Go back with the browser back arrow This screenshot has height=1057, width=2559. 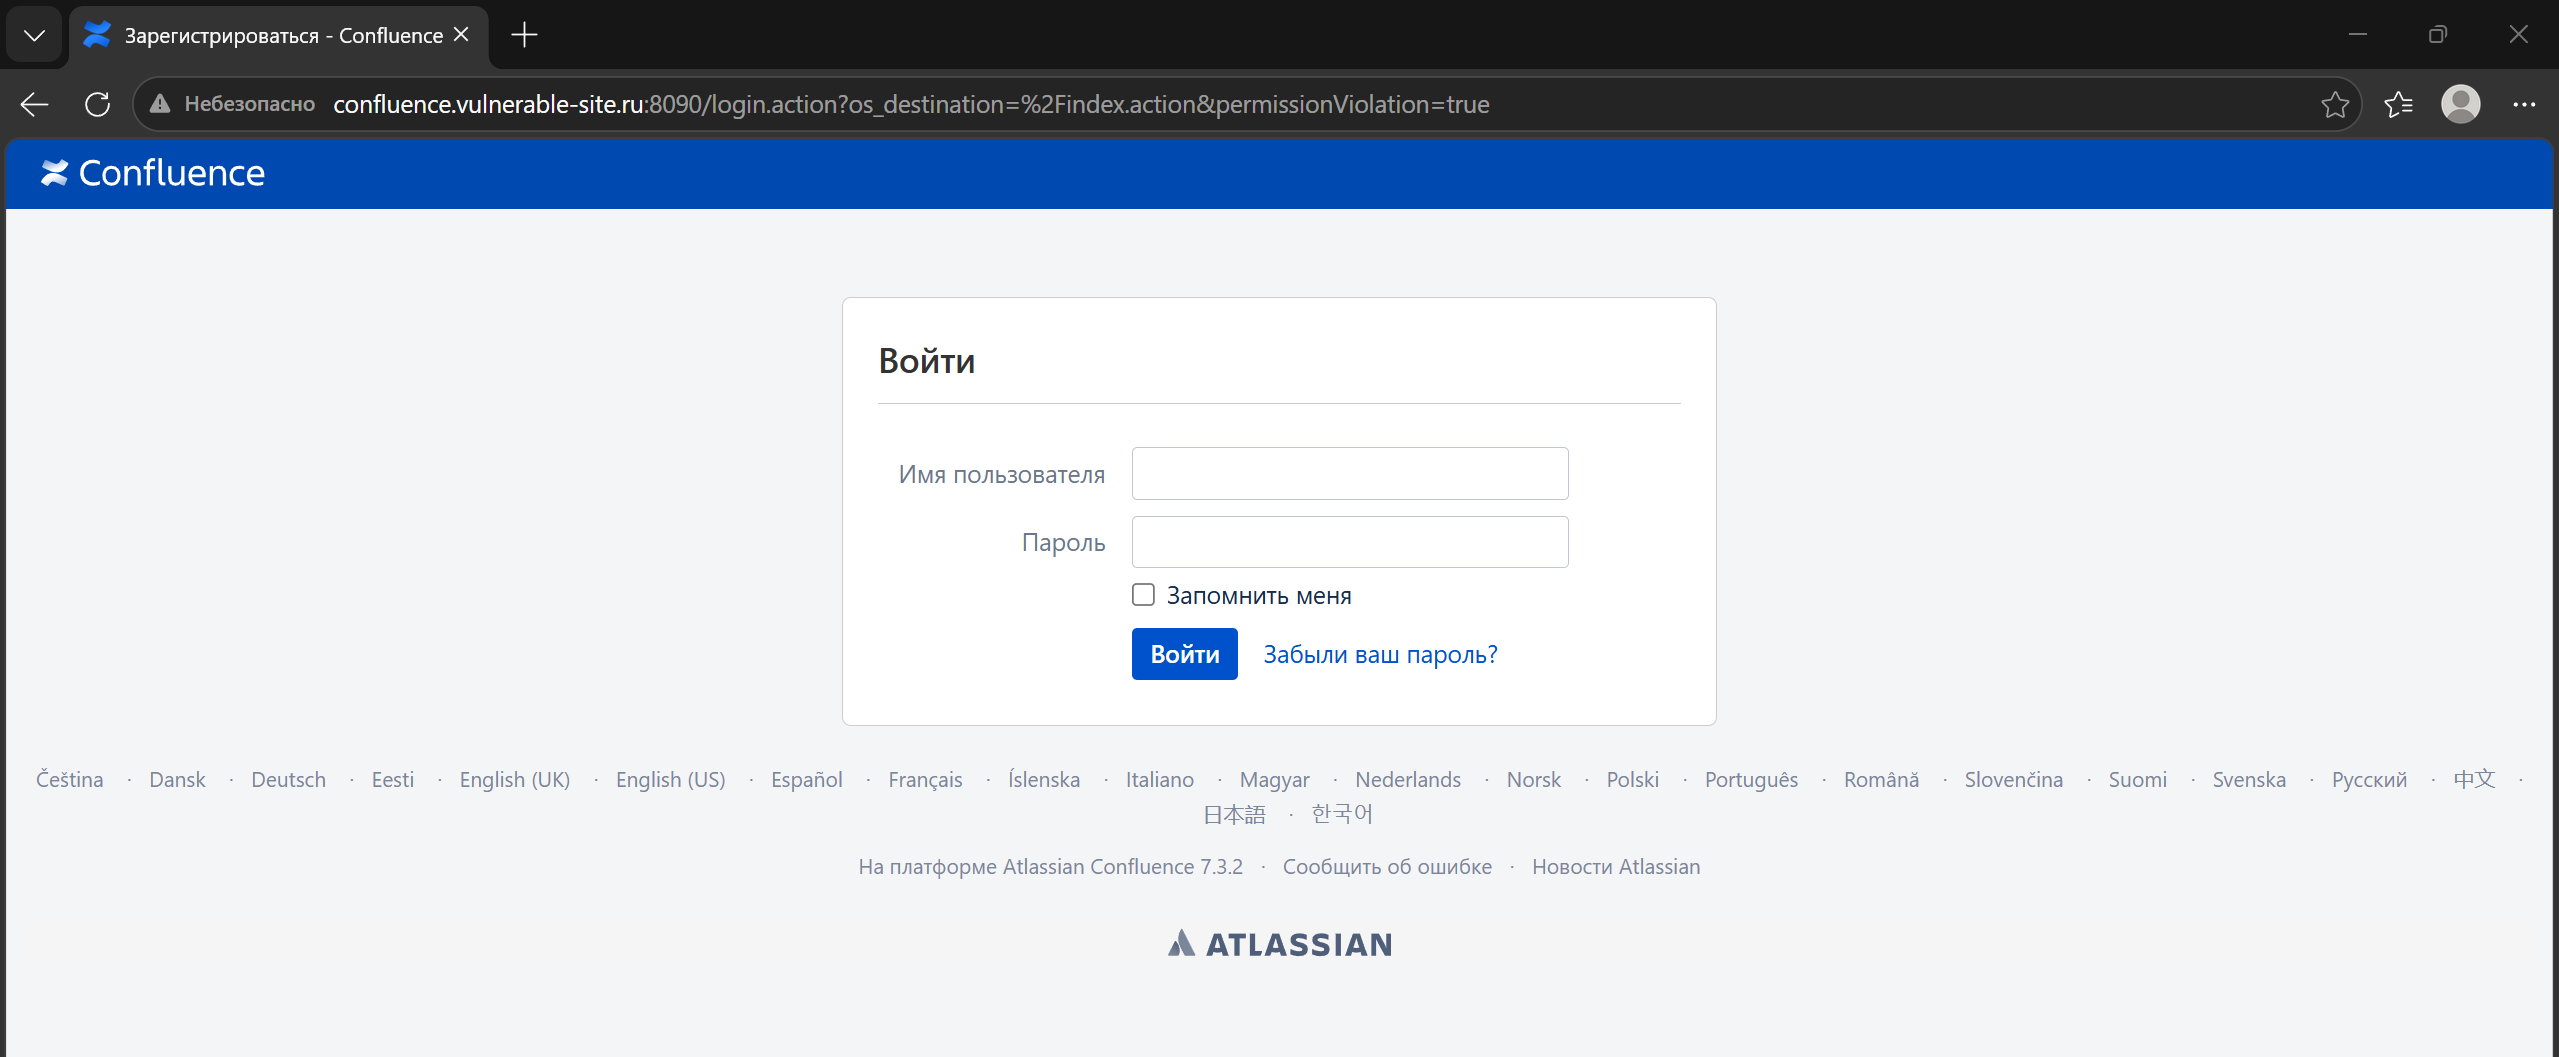(34, 104)
